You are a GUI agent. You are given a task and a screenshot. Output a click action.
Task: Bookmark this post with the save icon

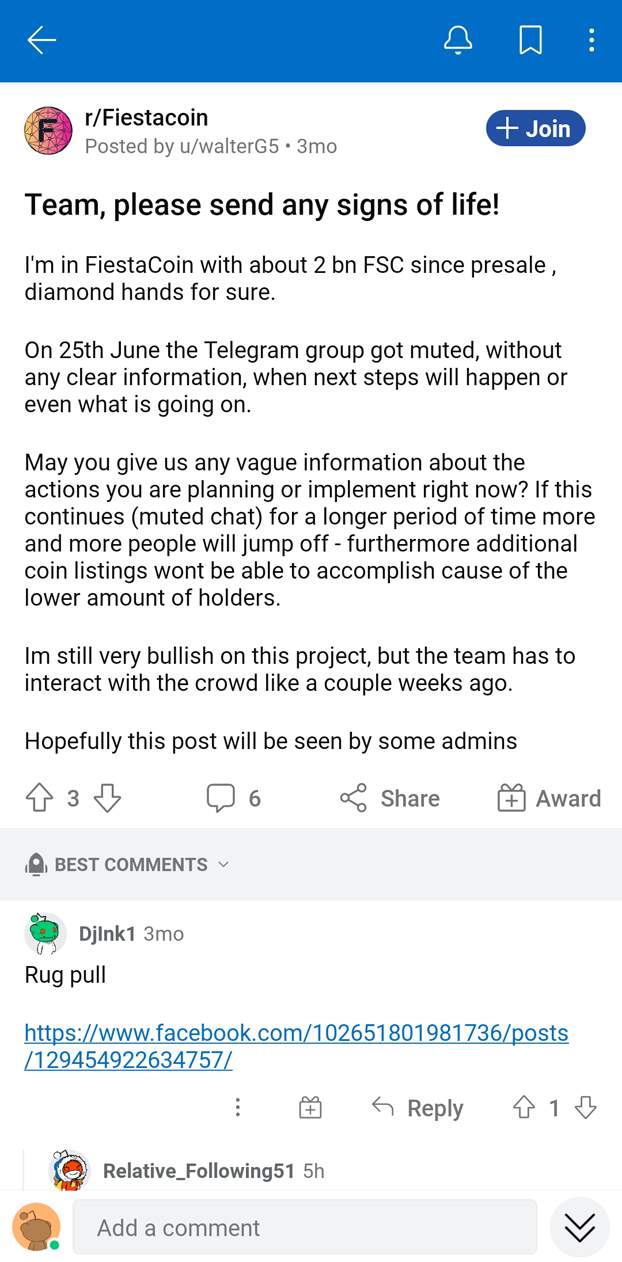(x=530, y=40)
